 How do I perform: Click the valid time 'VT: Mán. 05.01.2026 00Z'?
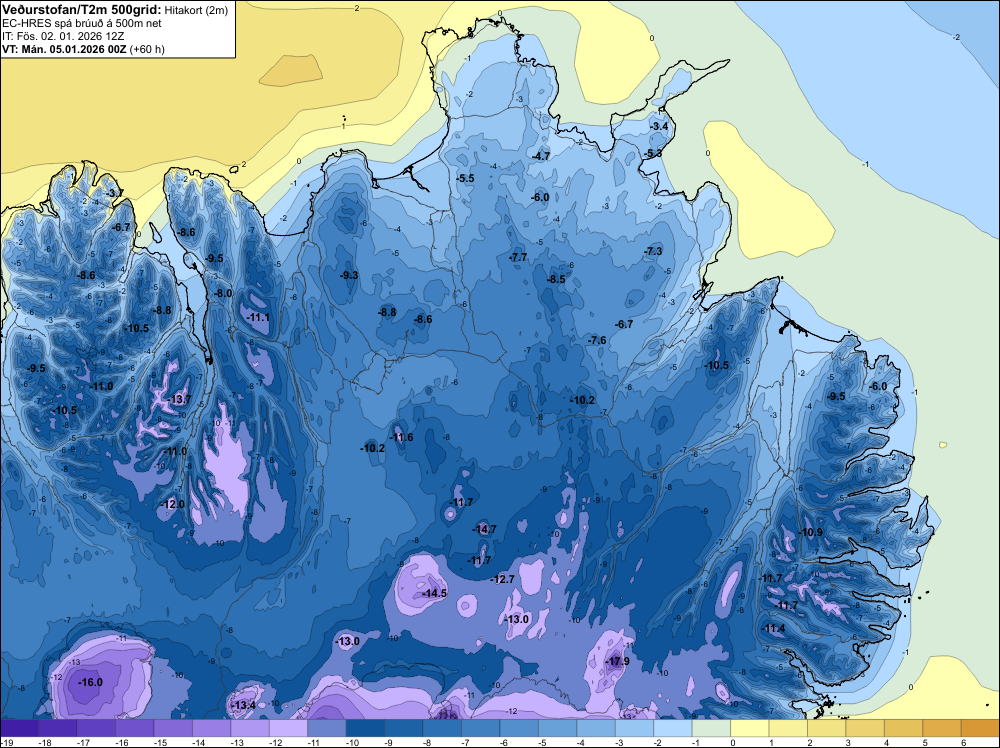(64, 49)
